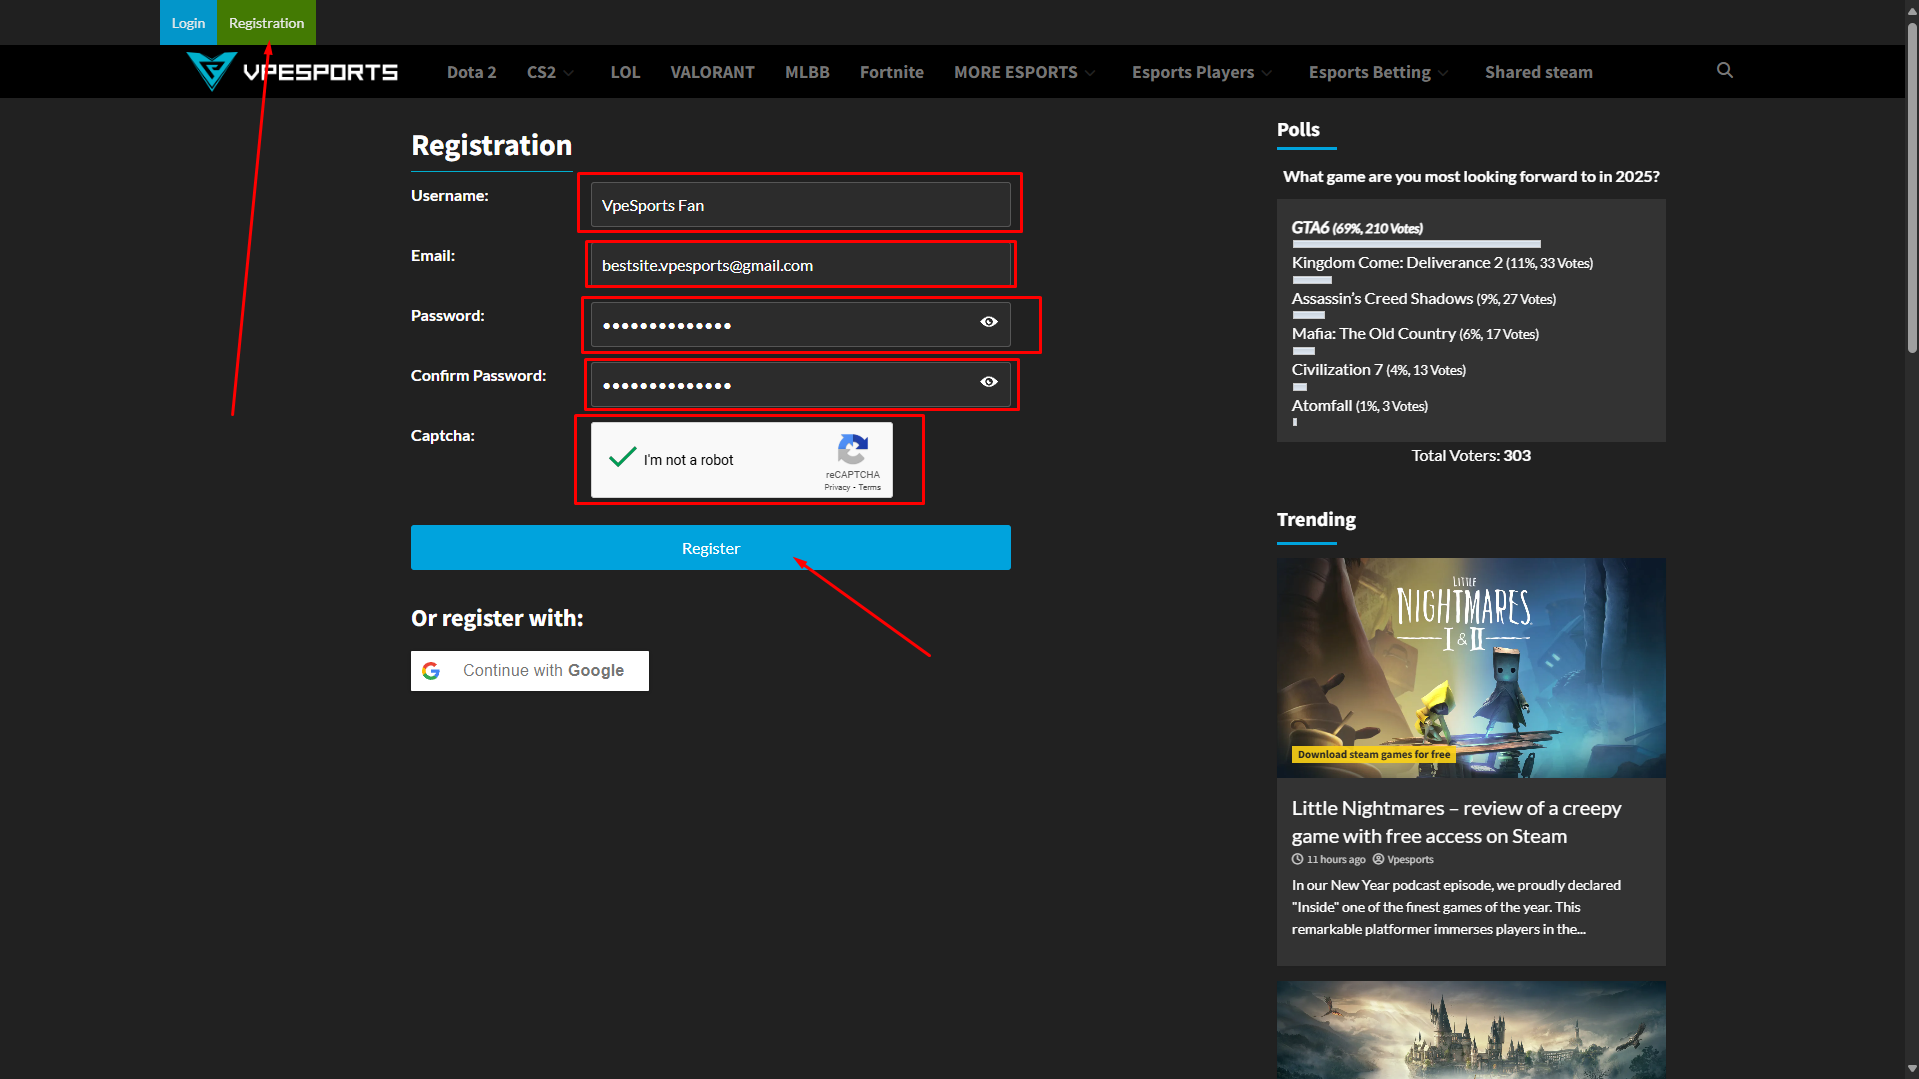Image resolution: width=1919 pixels, height=1079 pixels.
Task: Click the Total Voters: 303 text
Action: [1471, 456]
